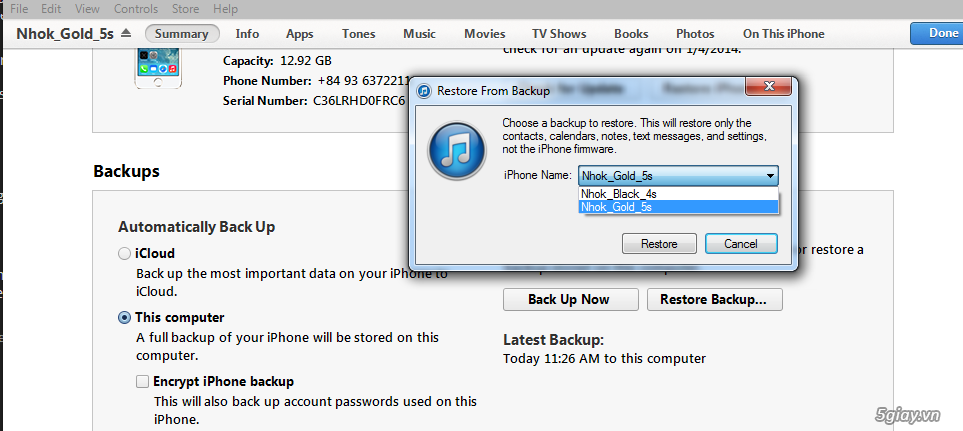Open the View menu
Viewport: 963px width, 431px height.
tap(88, 9)
